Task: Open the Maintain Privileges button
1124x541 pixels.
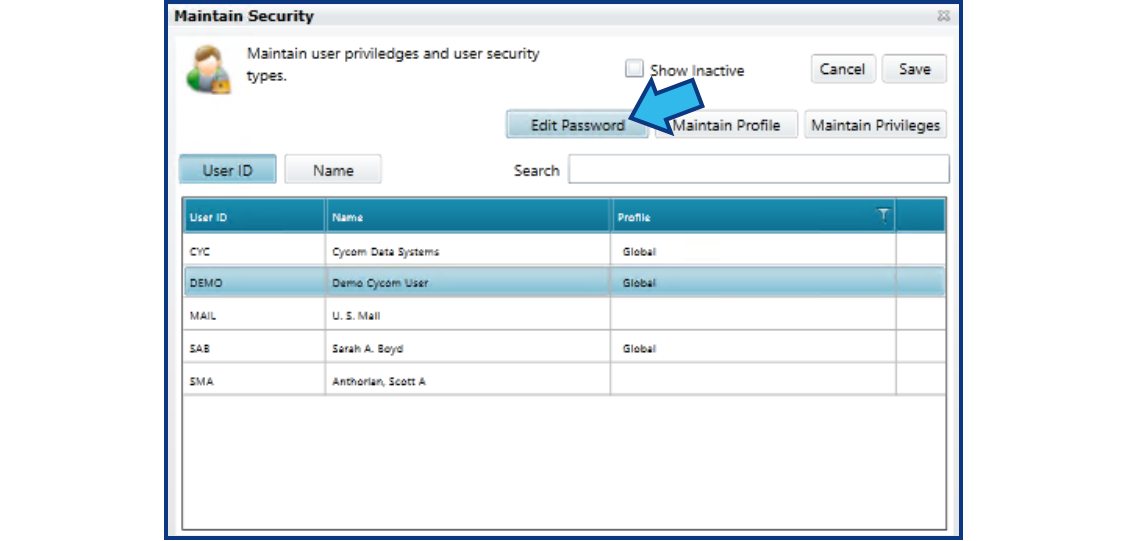Action: (875, 125)
